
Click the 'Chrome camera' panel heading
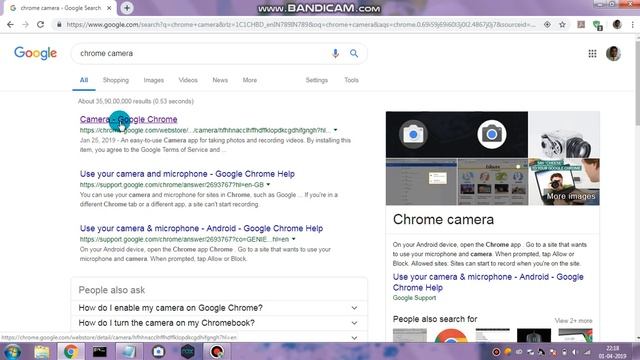443,220
